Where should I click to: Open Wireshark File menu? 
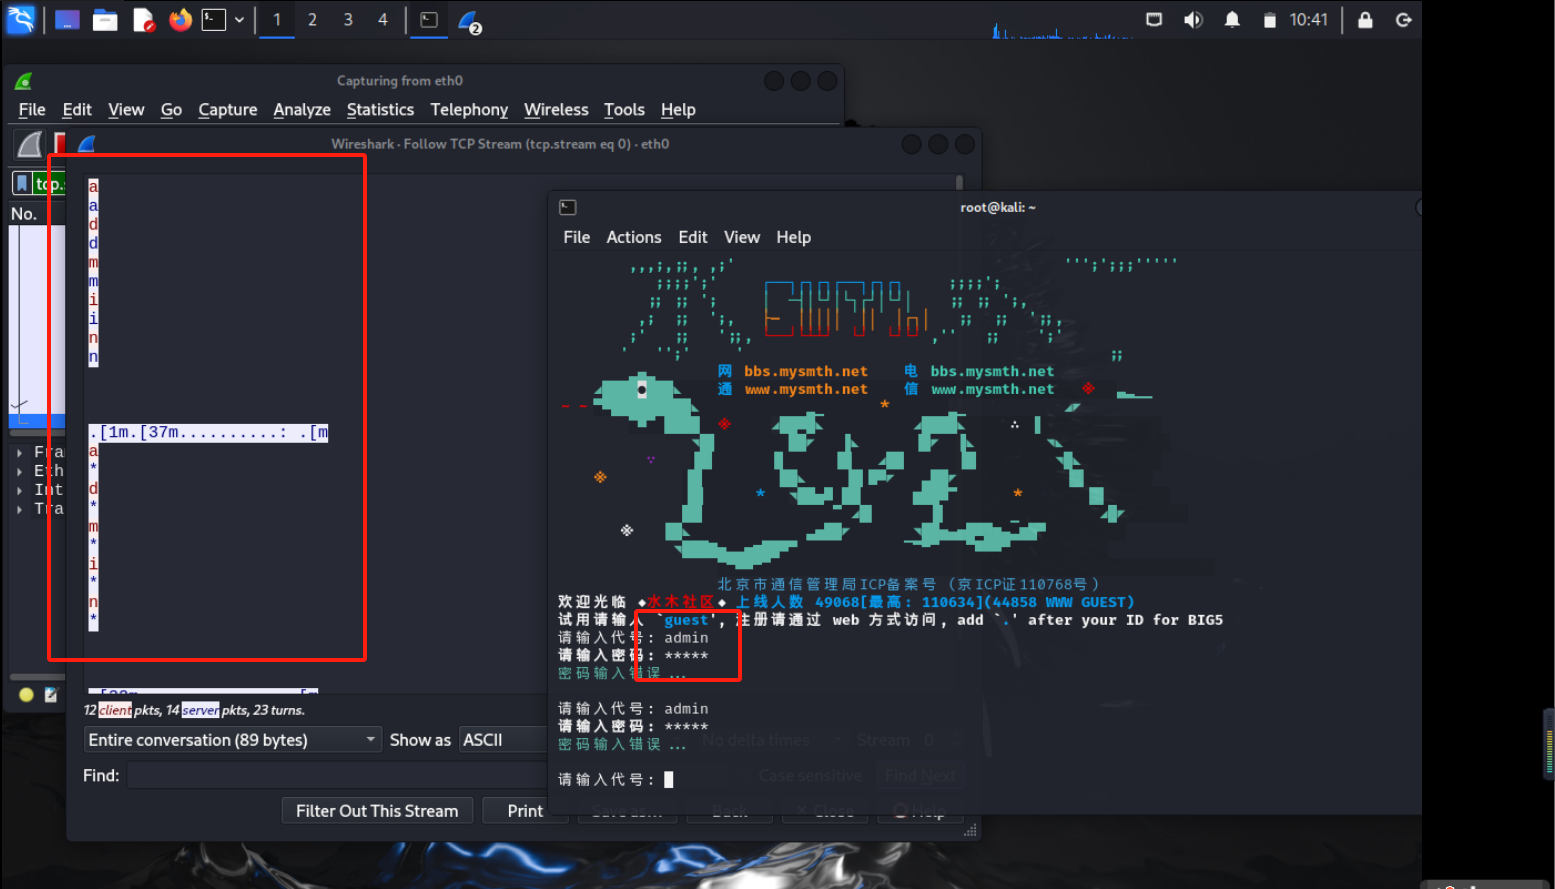pyautogui.click(x=32, y=110)
